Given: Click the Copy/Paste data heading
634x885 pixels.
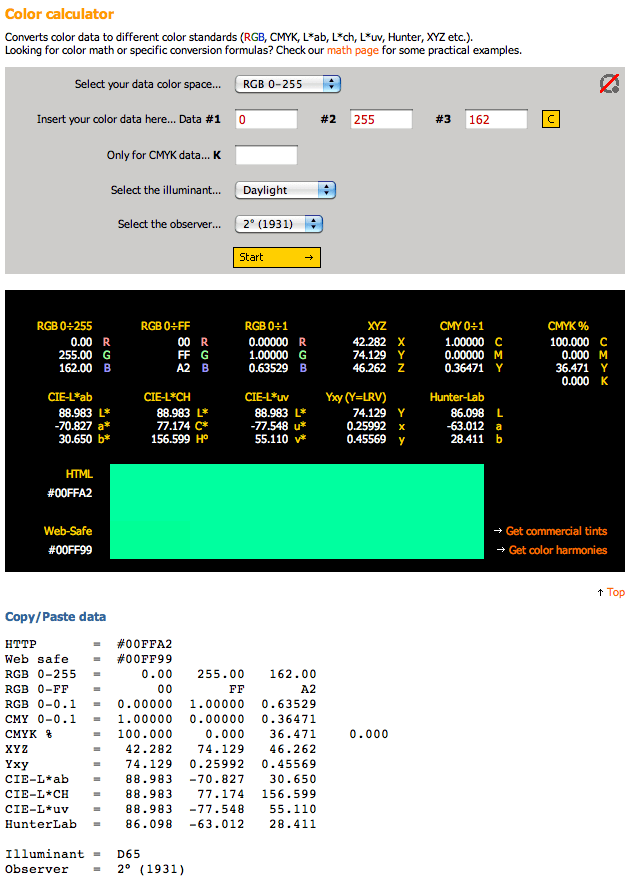Looking at the screenshot, I should point(55,617).
